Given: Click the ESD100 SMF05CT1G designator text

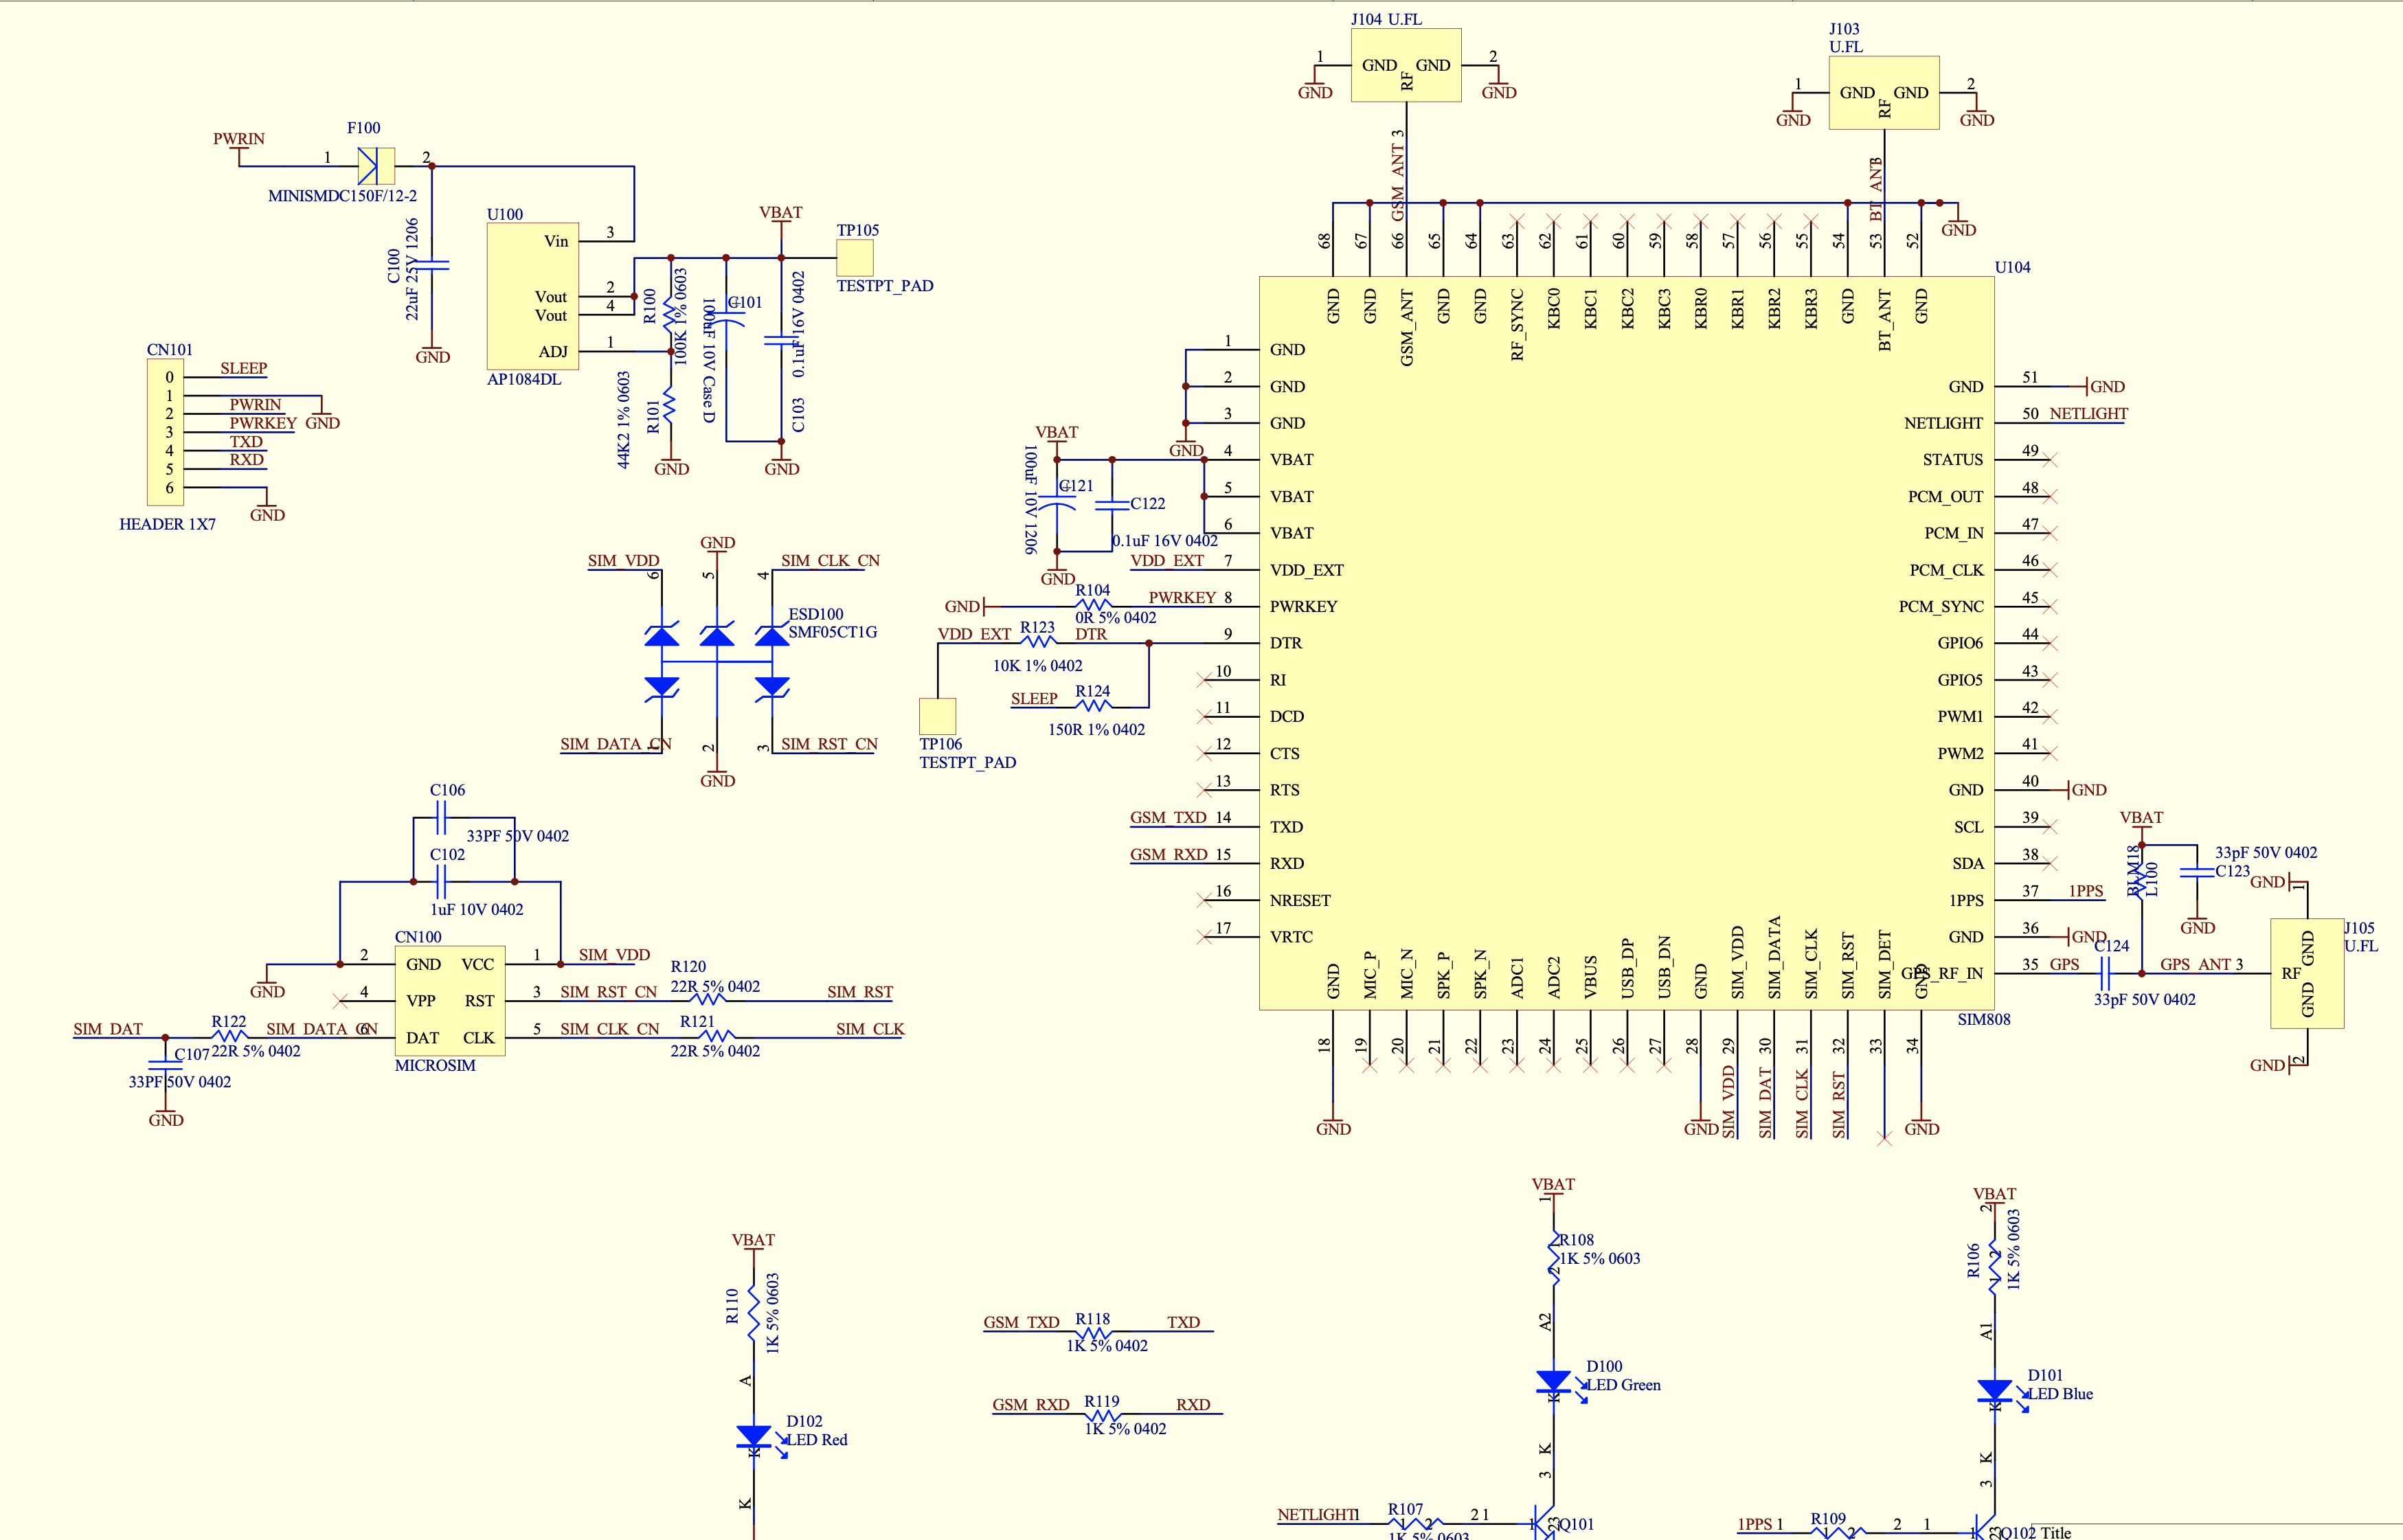Looking at the screenshot, I should tap(815, 614).
